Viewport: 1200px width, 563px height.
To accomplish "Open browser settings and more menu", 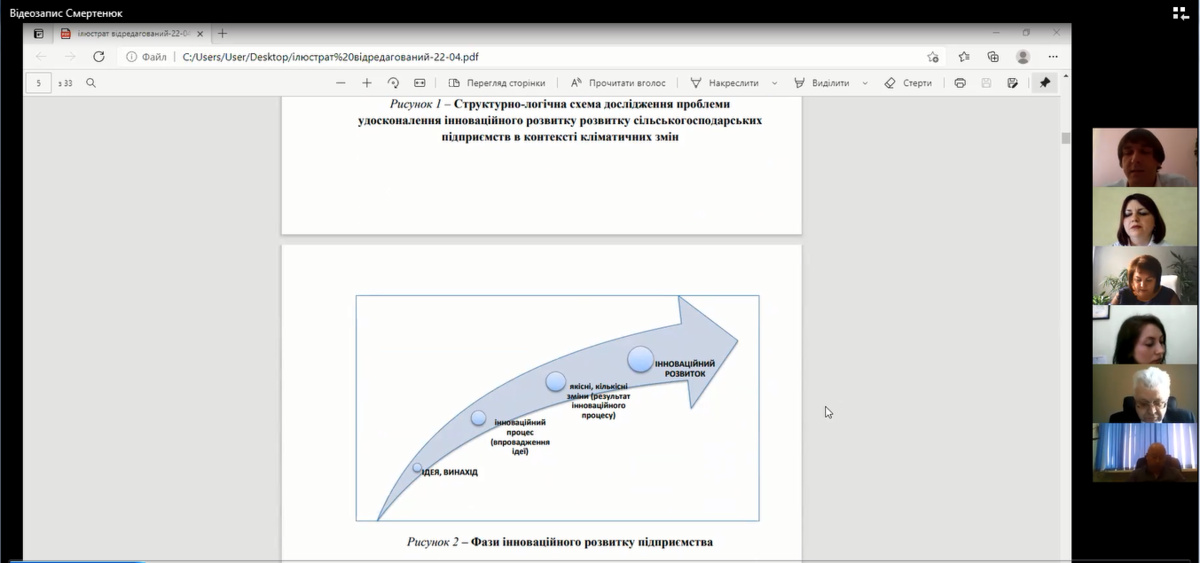I will coord(1051,57).
